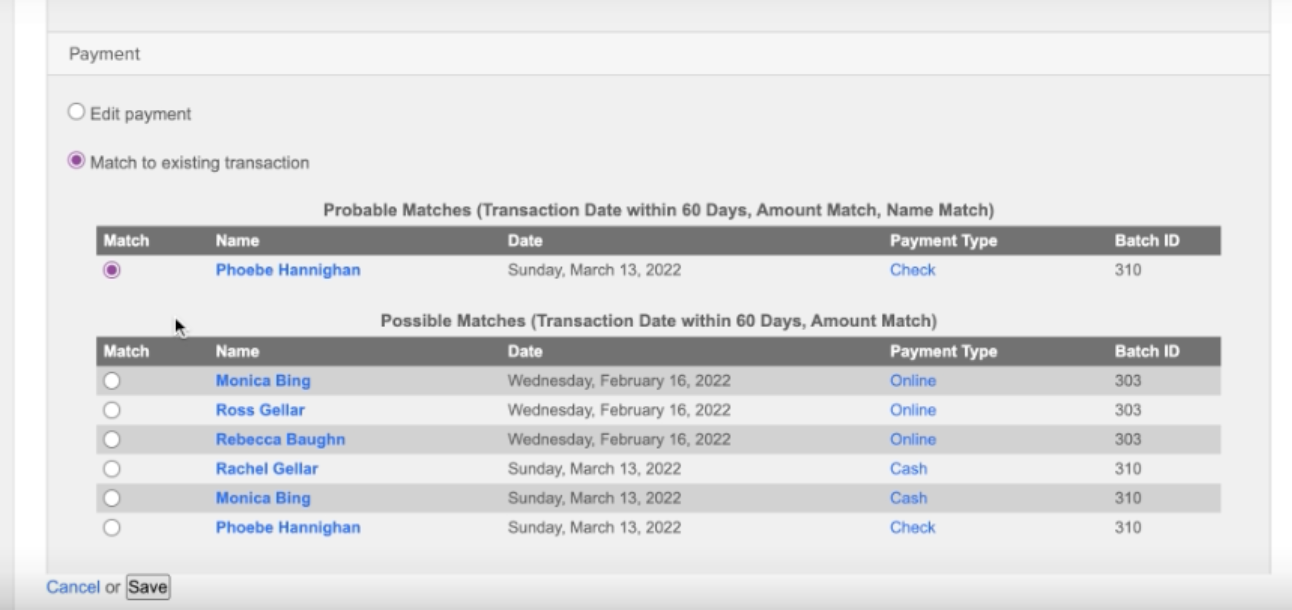This screenshot has width=1292, height=610.
Task: Open the Ross Gellar name link
Action: [260, 410]
